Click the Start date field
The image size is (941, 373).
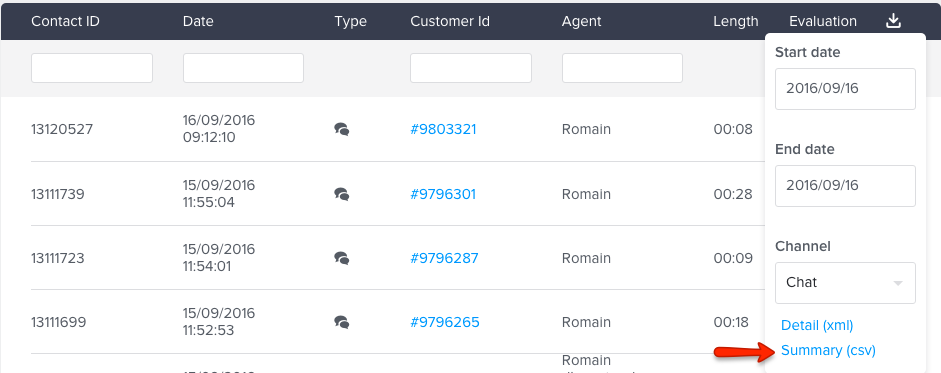coord(845,89)
